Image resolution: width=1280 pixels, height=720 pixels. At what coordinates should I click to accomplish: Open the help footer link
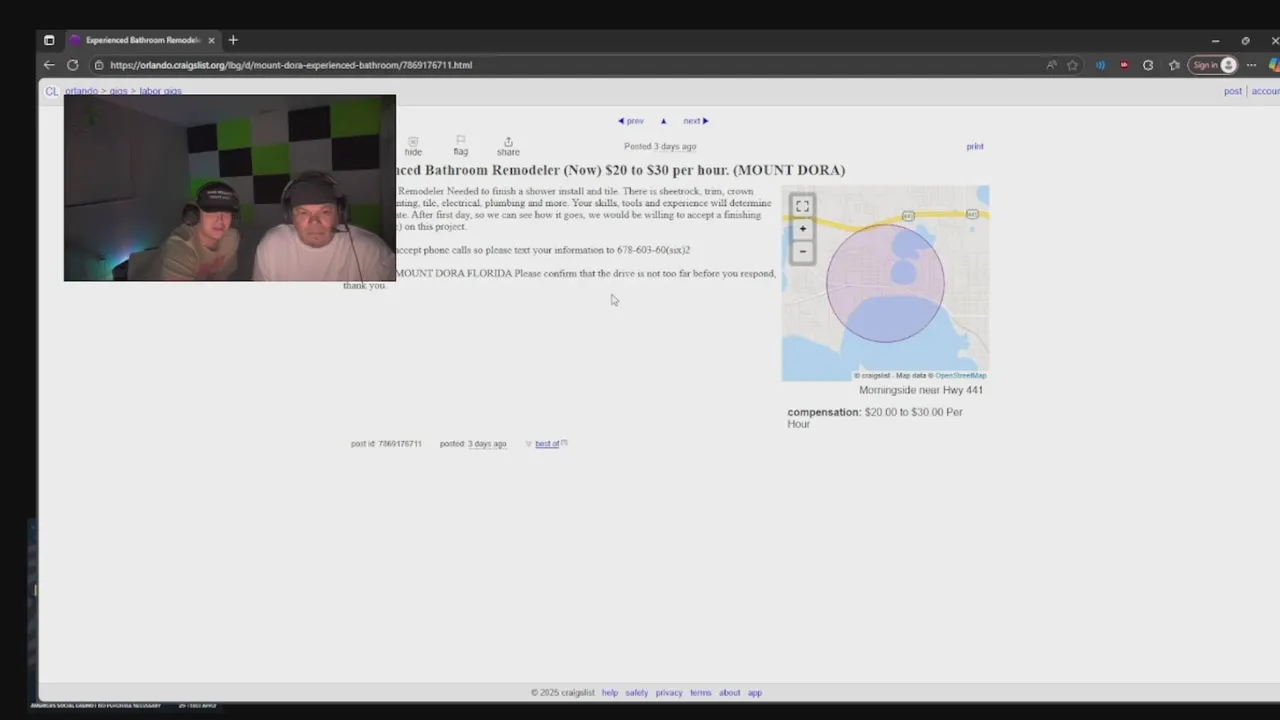(610, 693)
